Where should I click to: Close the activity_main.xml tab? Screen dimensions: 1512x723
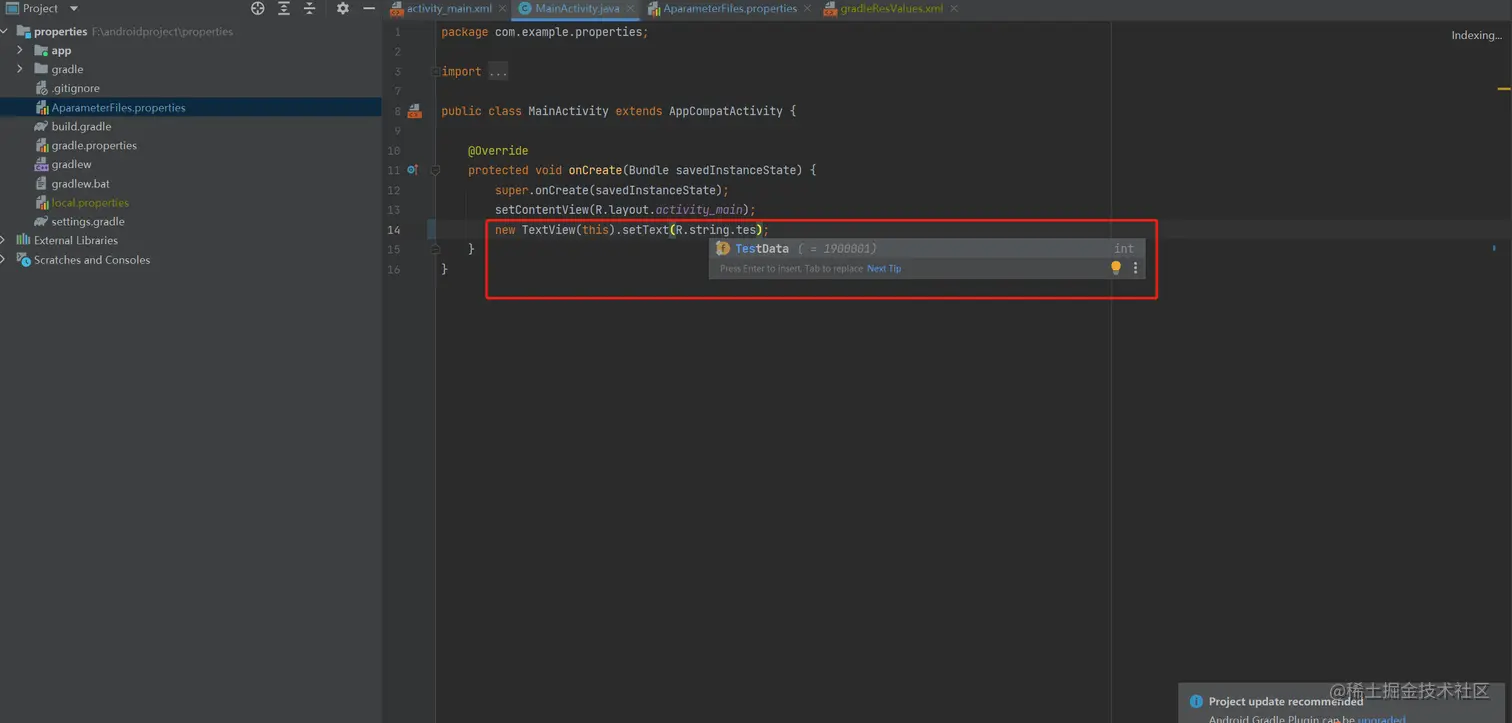coord(502,9)
